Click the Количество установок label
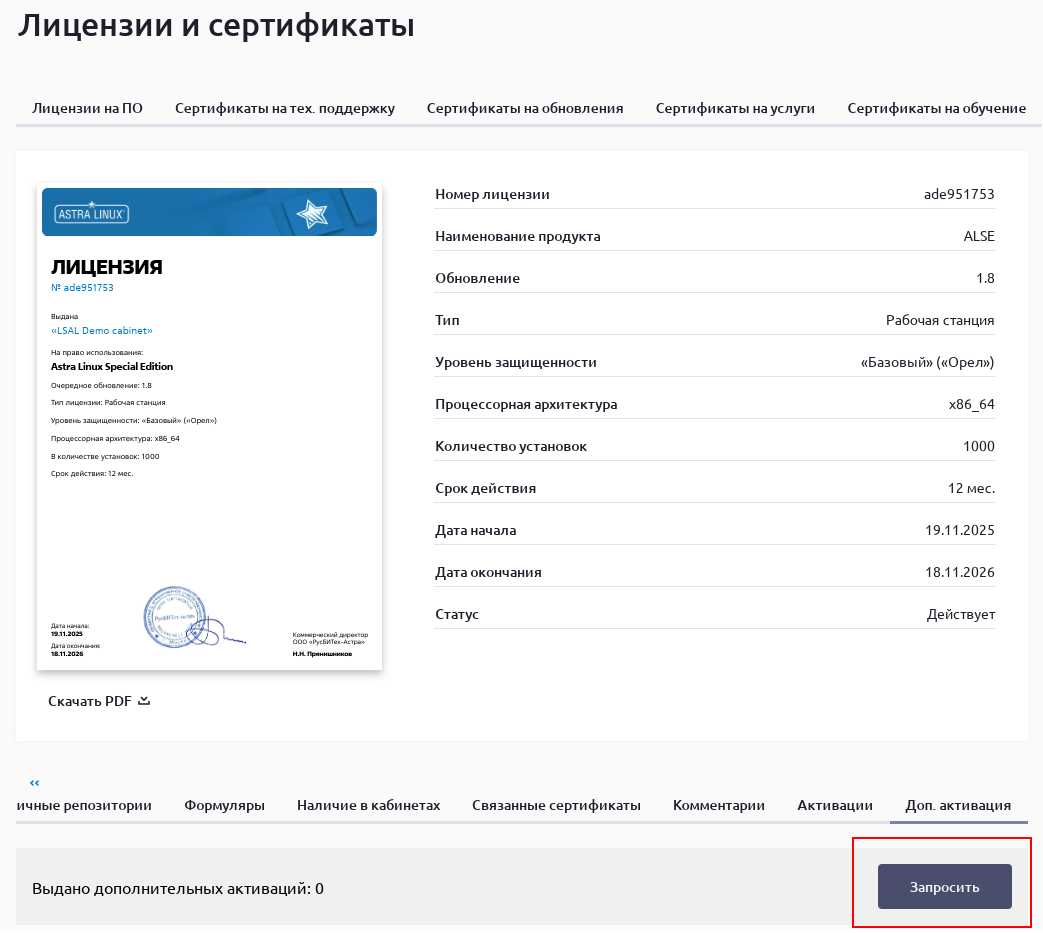Screen dimensions: 1043x933 511,446
